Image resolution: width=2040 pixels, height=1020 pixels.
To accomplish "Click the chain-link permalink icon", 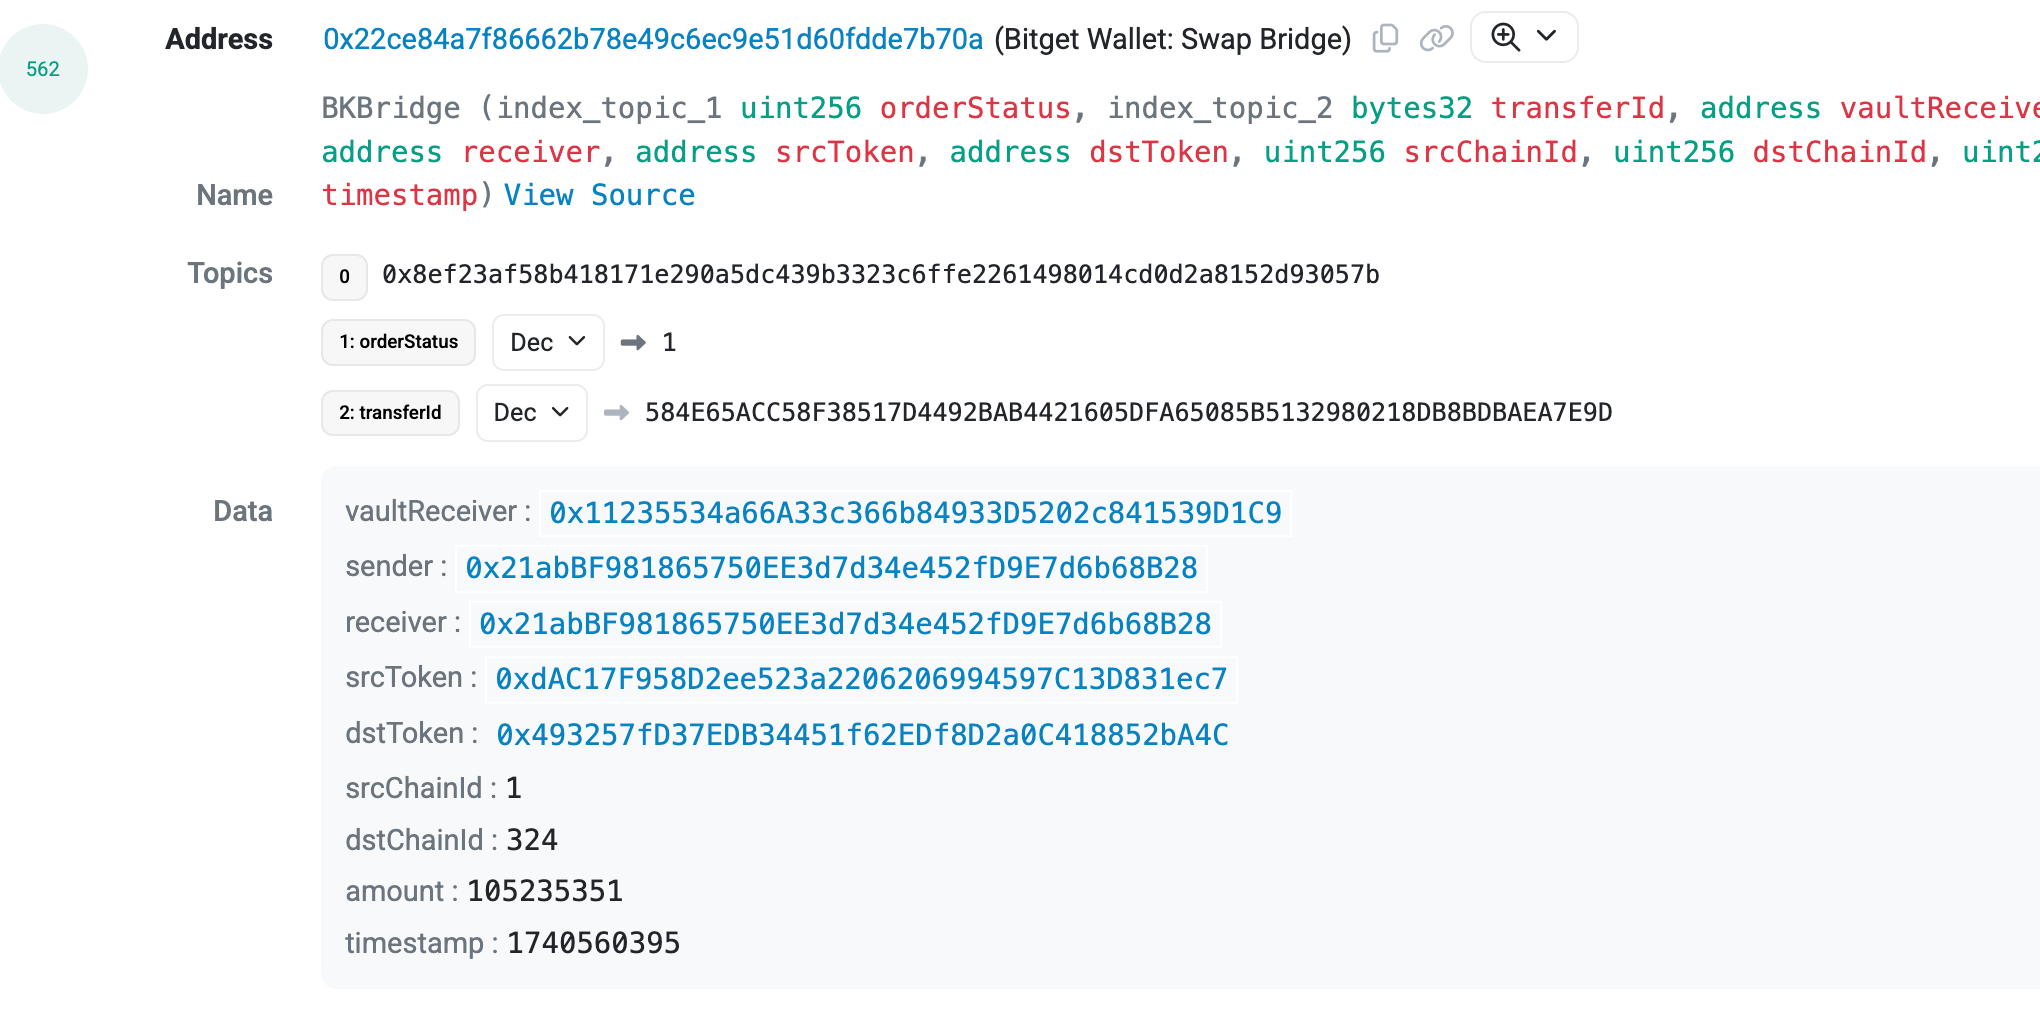I will point(1436,39).
